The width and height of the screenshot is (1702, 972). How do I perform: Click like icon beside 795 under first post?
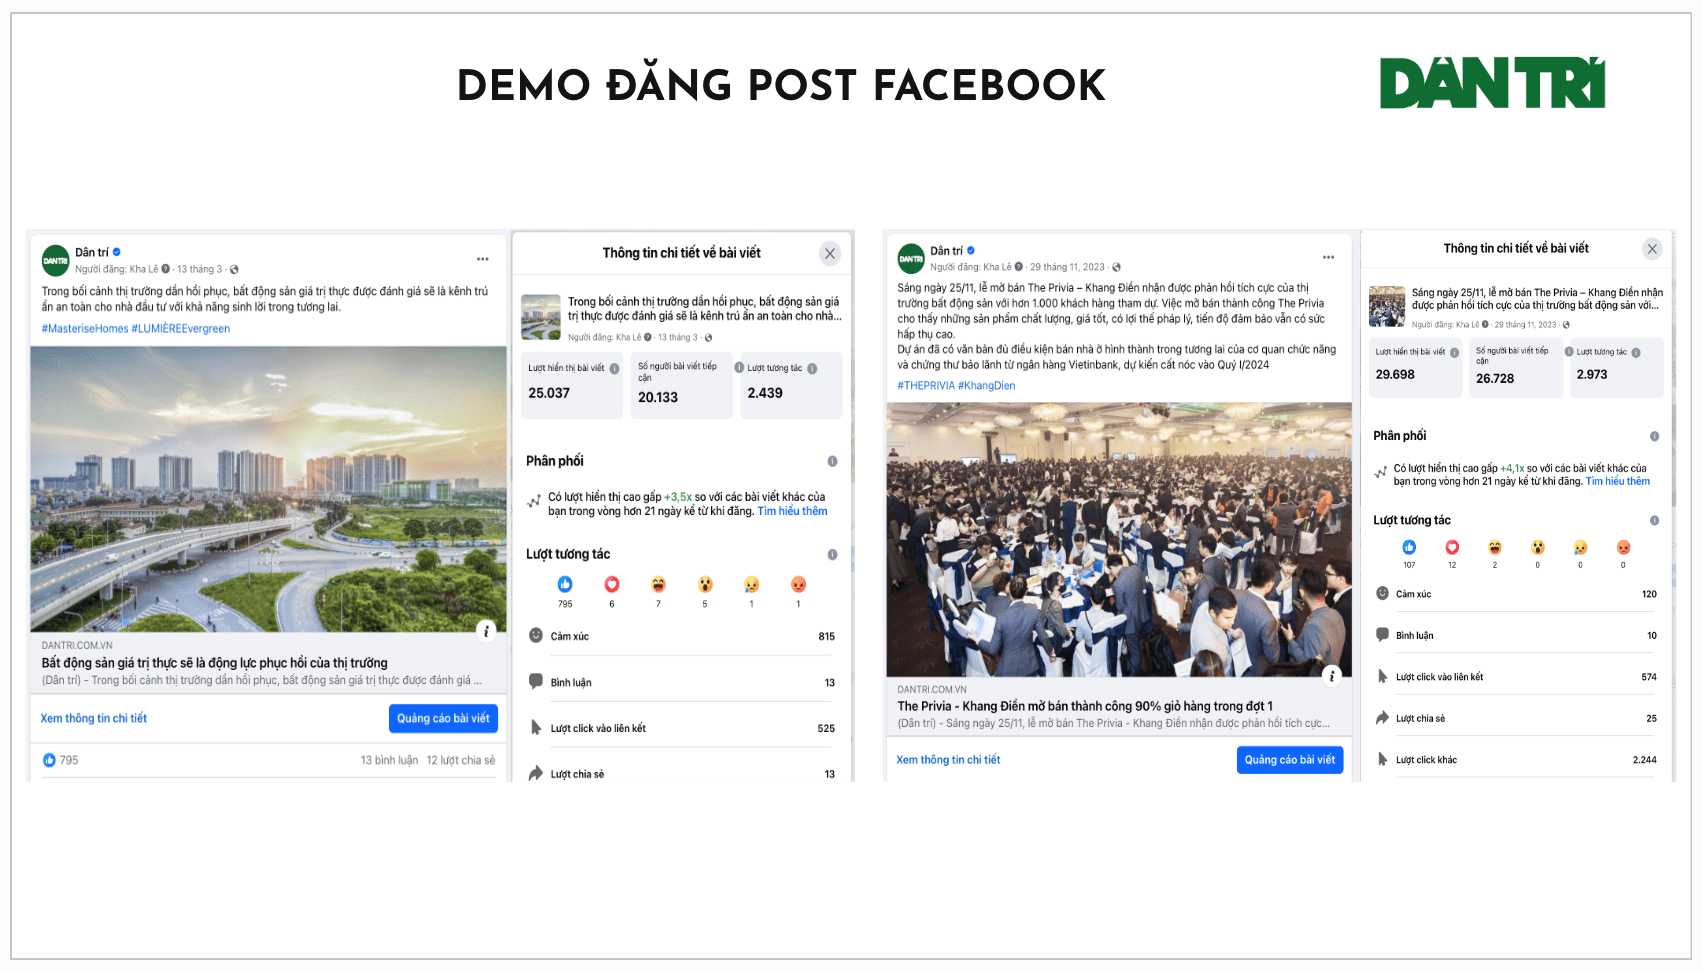[x=49, y=760]
